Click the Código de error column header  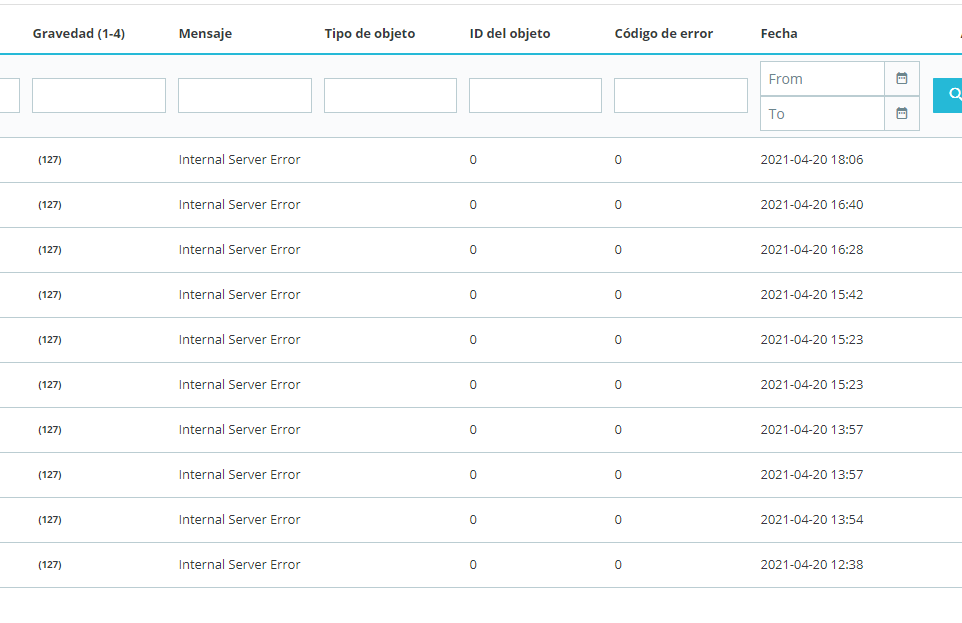tap(664, 34)
